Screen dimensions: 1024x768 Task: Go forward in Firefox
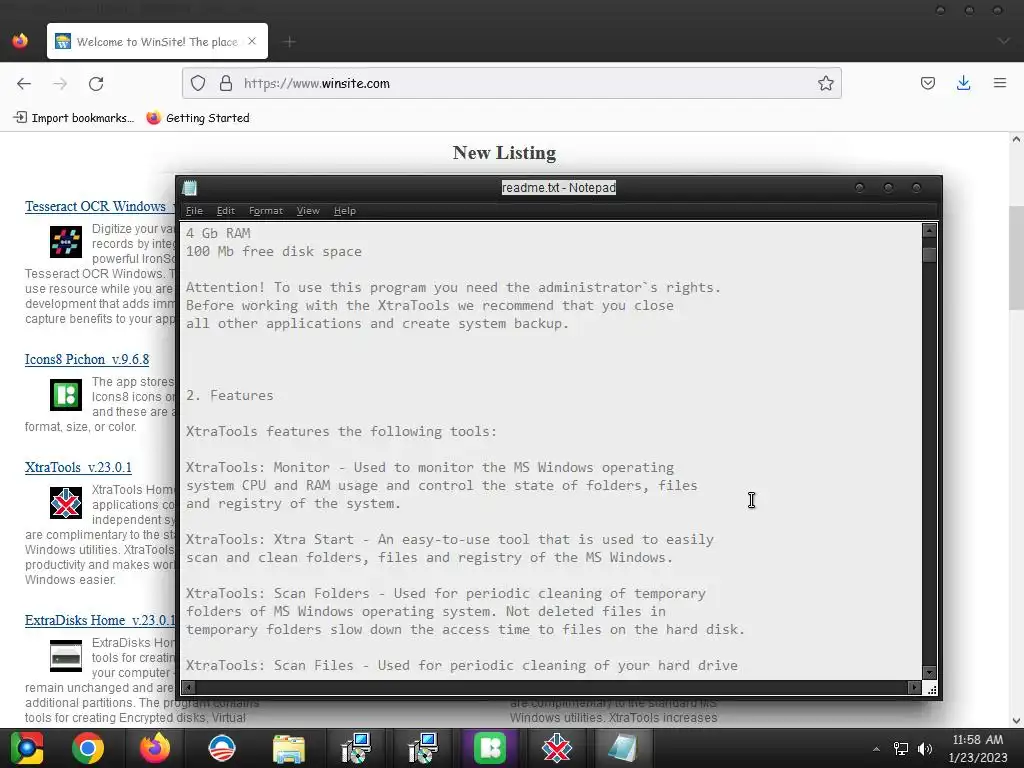pyautogui.click(x=60, y=84)
